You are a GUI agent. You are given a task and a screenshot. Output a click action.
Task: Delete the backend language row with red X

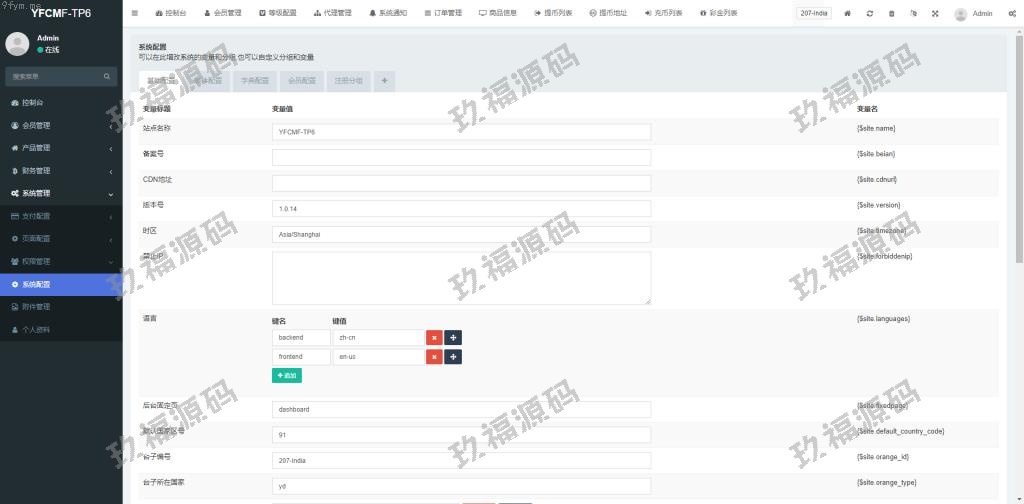pos(434,338)
